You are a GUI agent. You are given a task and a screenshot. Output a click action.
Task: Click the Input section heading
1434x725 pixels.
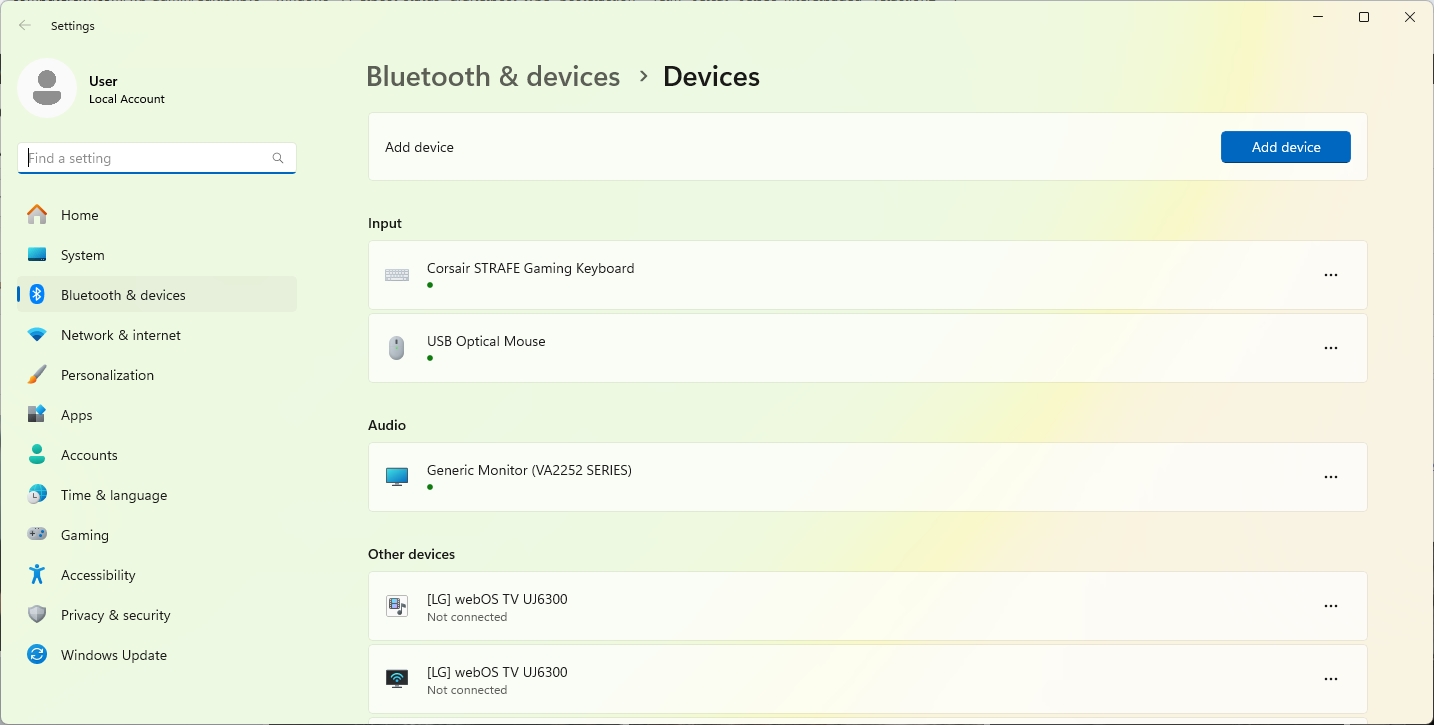click(385, 223)
